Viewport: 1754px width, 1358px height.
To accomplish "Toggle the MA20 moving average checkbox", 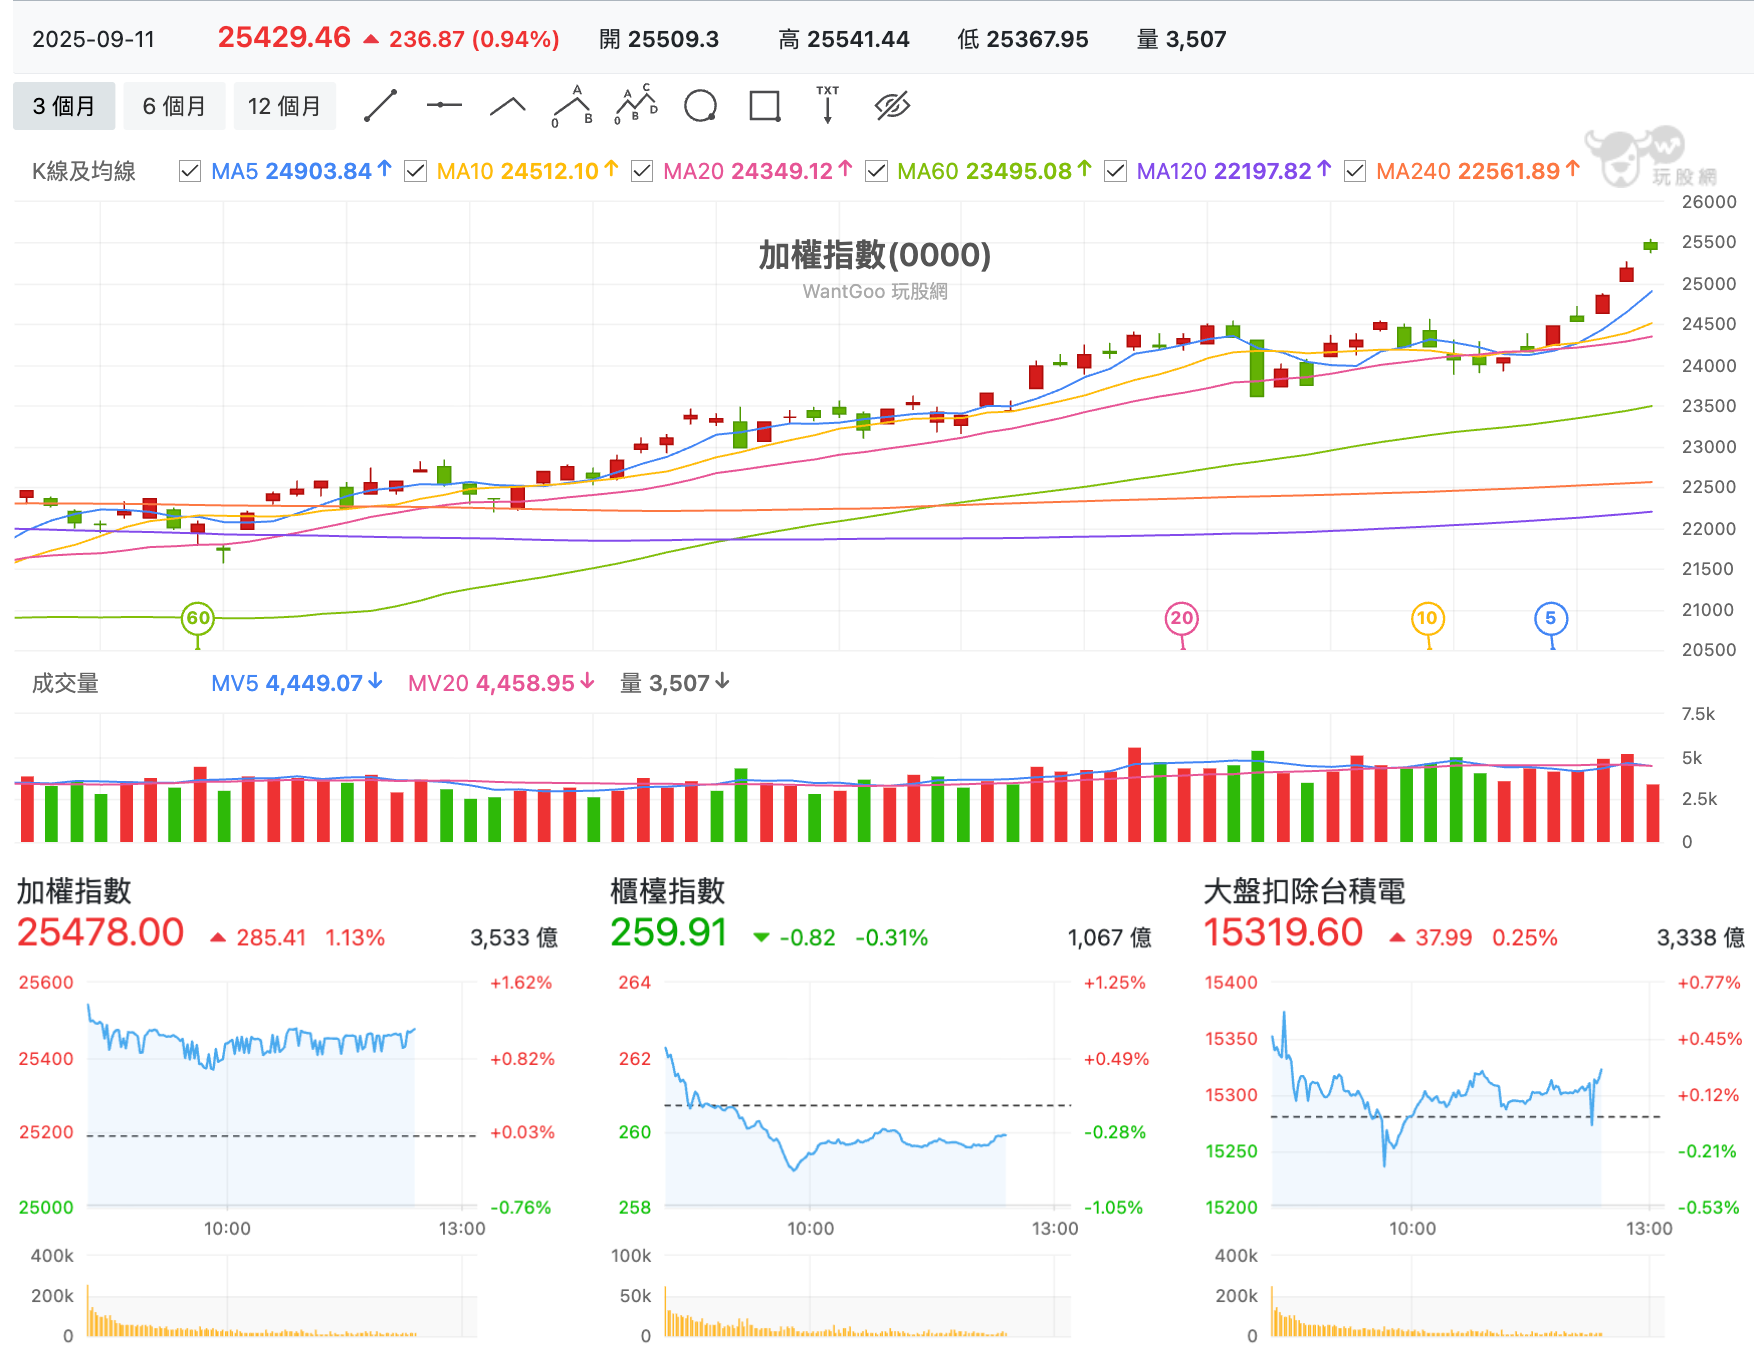I will [642, 171].
